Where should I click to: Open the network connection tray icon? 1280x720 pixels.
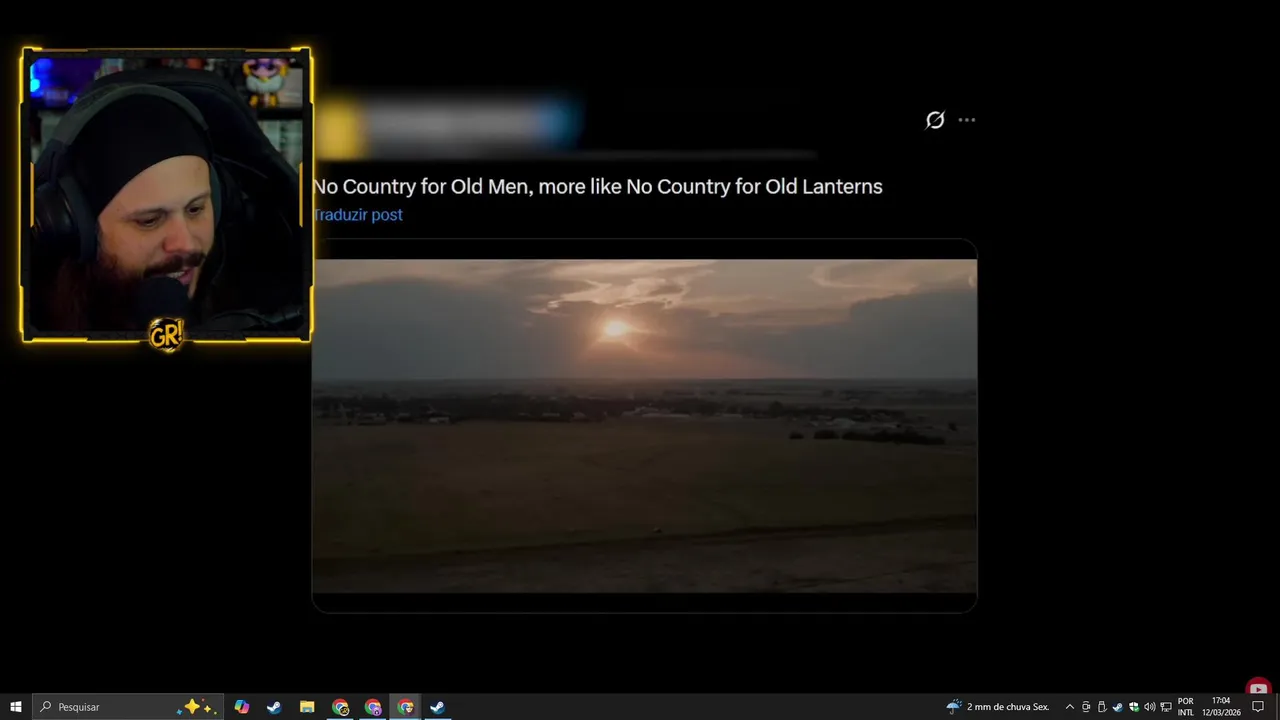pos(1166,707)
